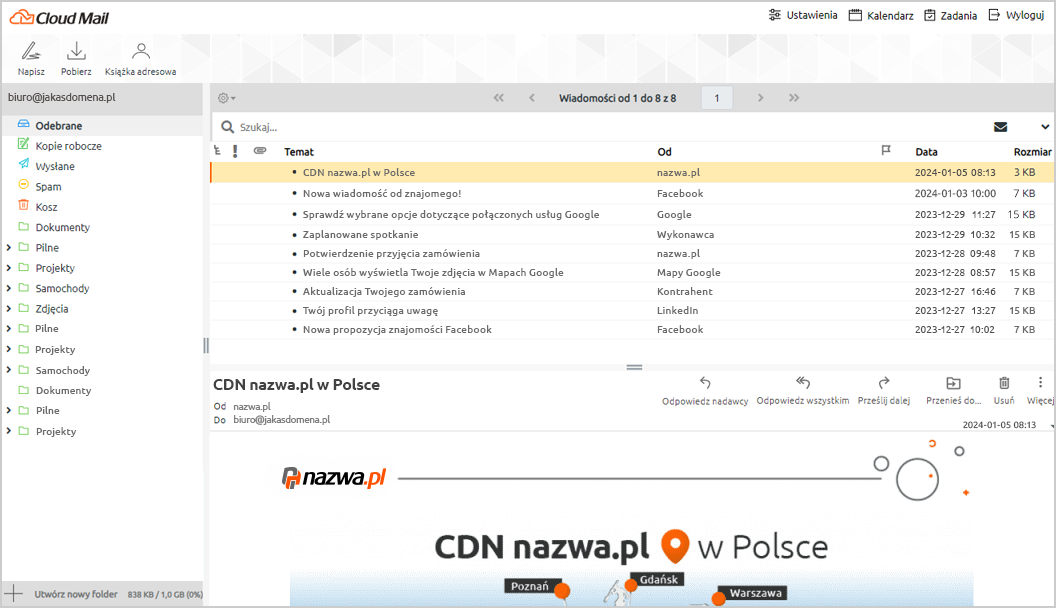Expand the Zdjęcia folder
1056x608 pixels.
pos(9,308)
